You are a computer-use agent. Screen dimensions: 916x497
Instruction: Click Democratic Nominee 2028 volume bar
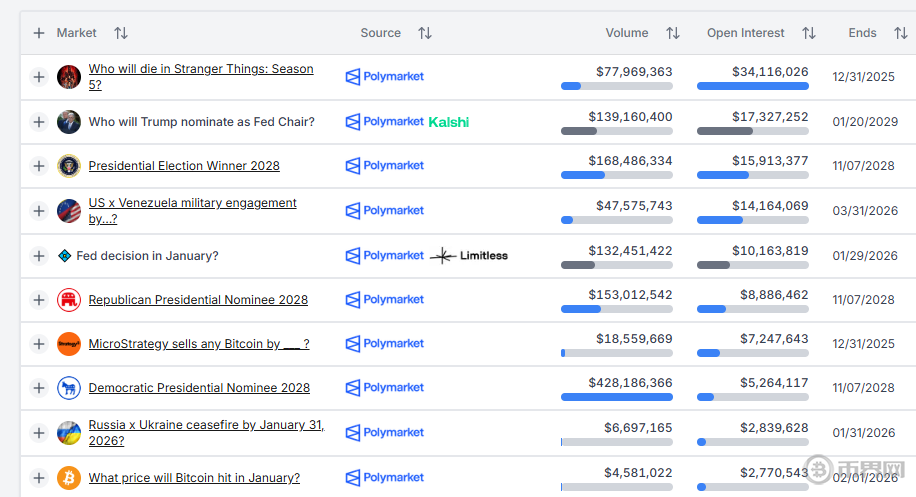(616, 397)
